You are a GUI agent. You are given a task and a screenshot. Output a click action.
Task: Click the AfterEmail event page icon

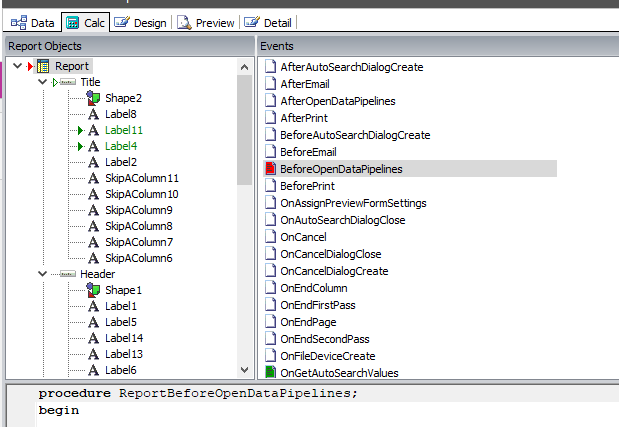click(270, 84)
